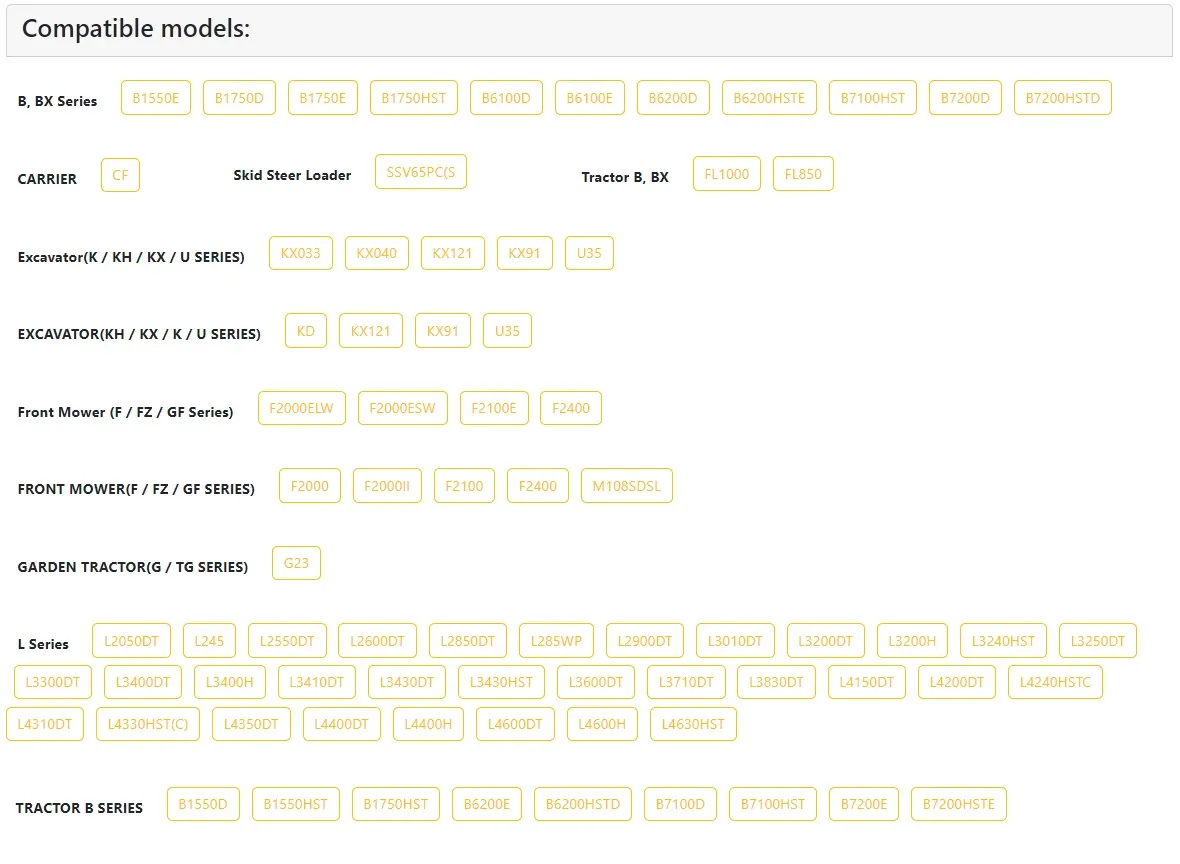Click the 'L Series' row label
Viewport: 1180px width, 864px height.
43,644
